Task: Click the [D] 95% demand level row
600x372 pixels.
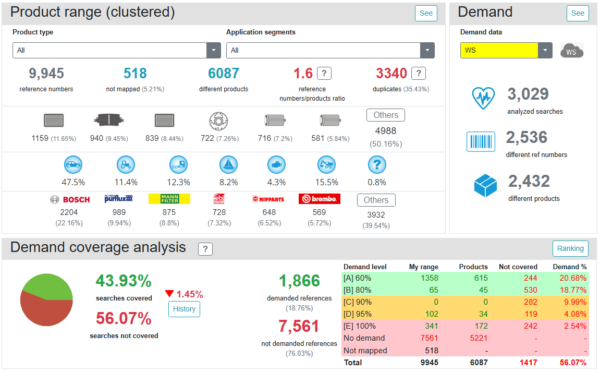Action: point(465,314)
